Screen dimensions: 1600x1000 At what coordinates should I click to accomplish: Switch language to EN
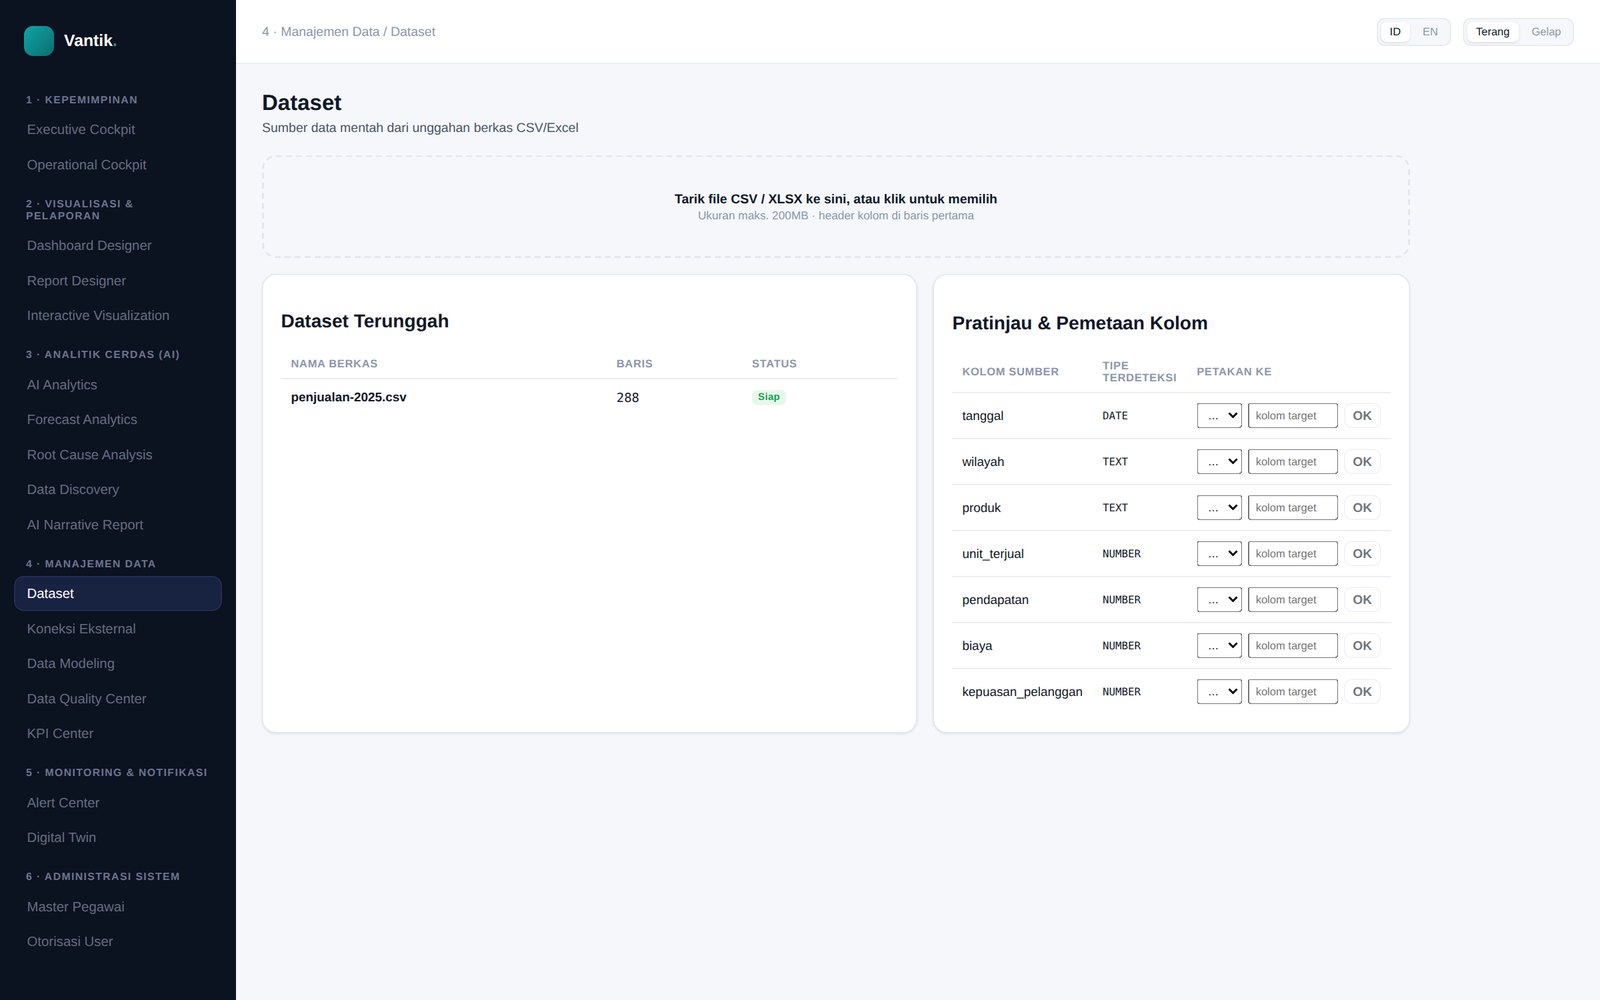tap(1430, 32)
